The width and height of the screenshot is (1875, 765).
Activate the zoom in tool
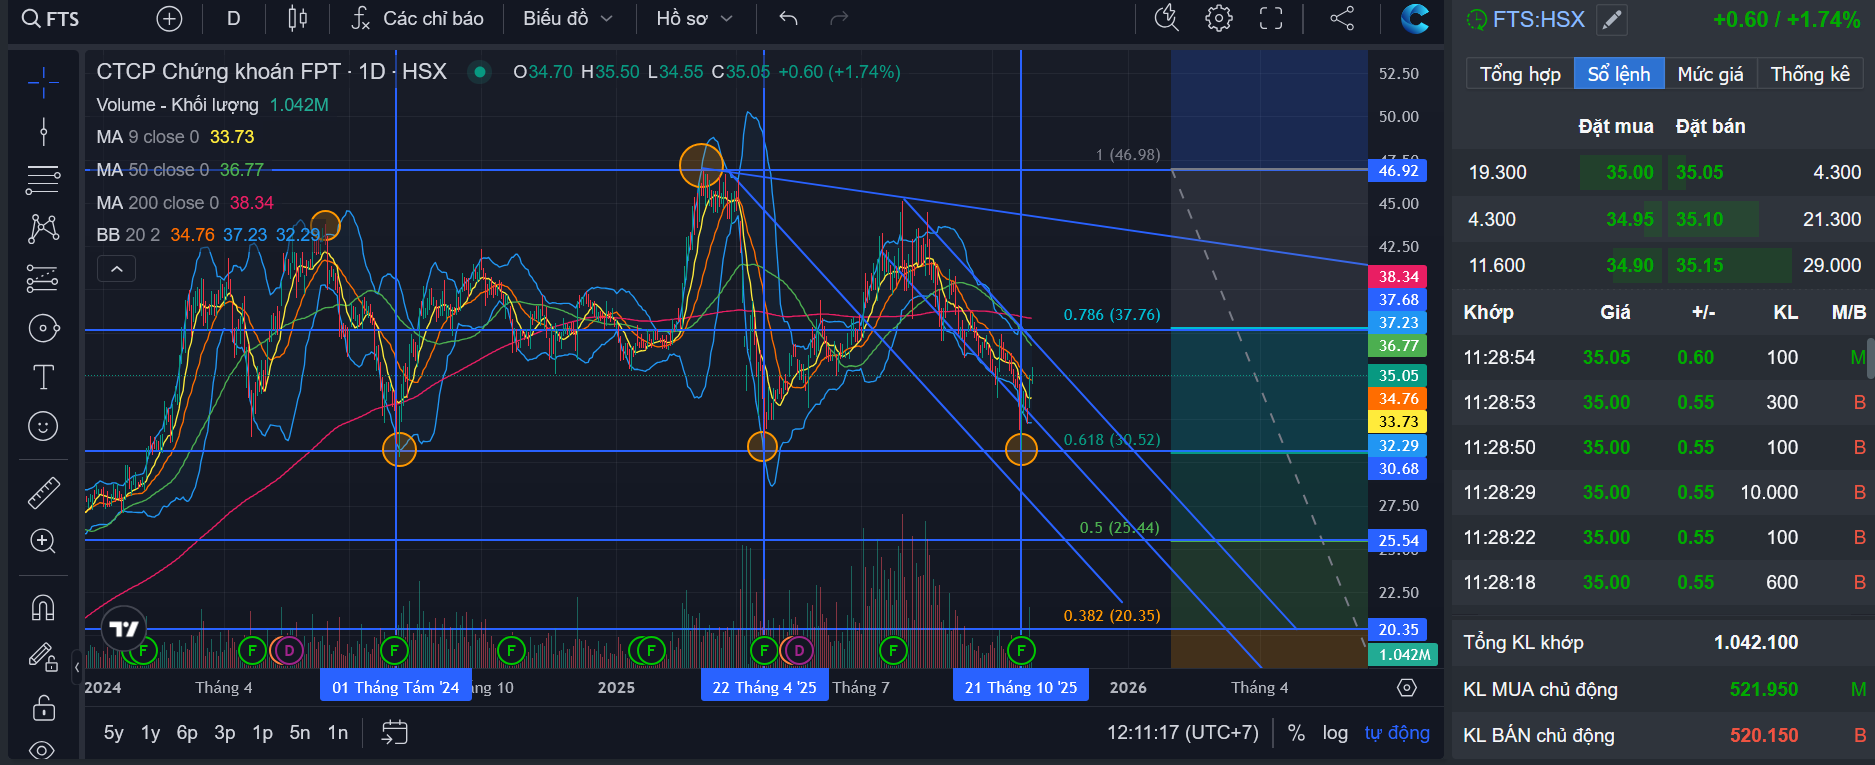(43, 541)
